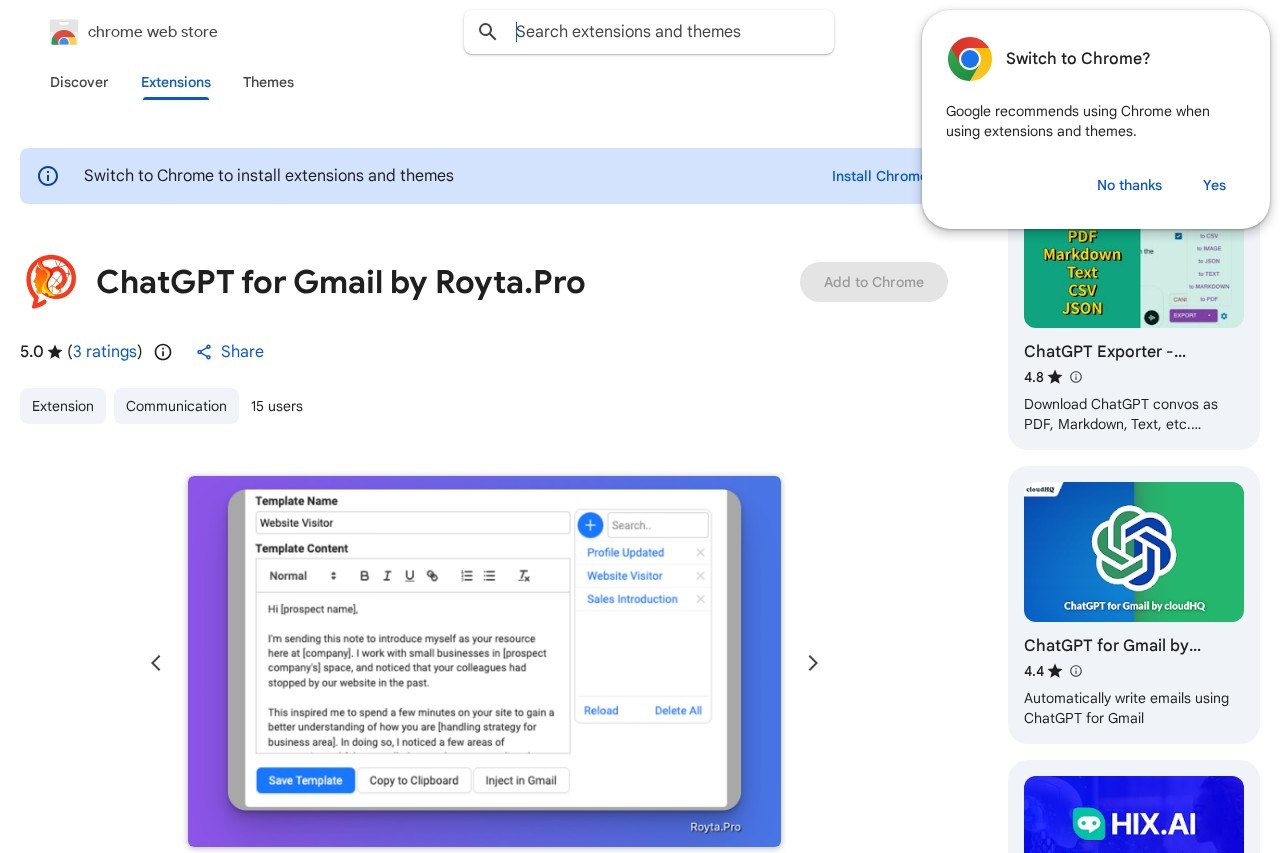
Task: Share the ChatGPT for Gmail extension
Action: point(230,352)
